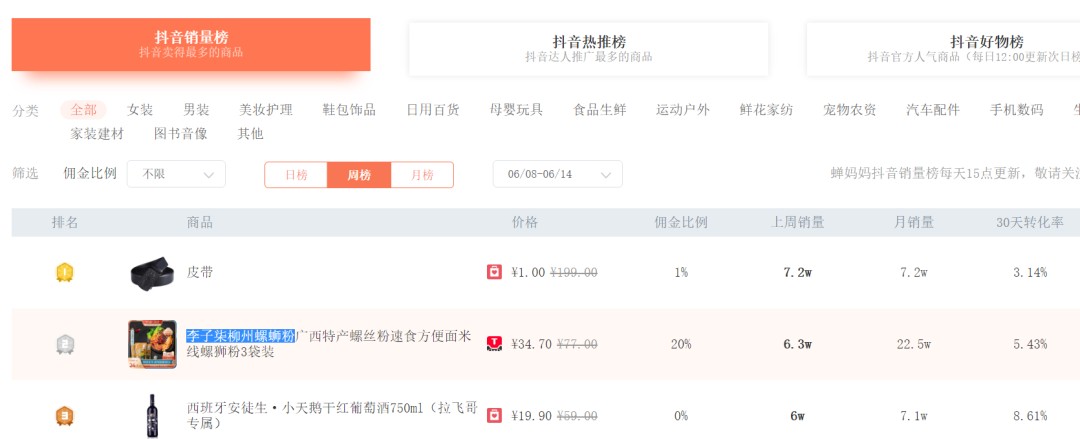Click the Tmall icon beside ¥34.70
This screenshot has height=439, width=1080.
tap(494, 344)
